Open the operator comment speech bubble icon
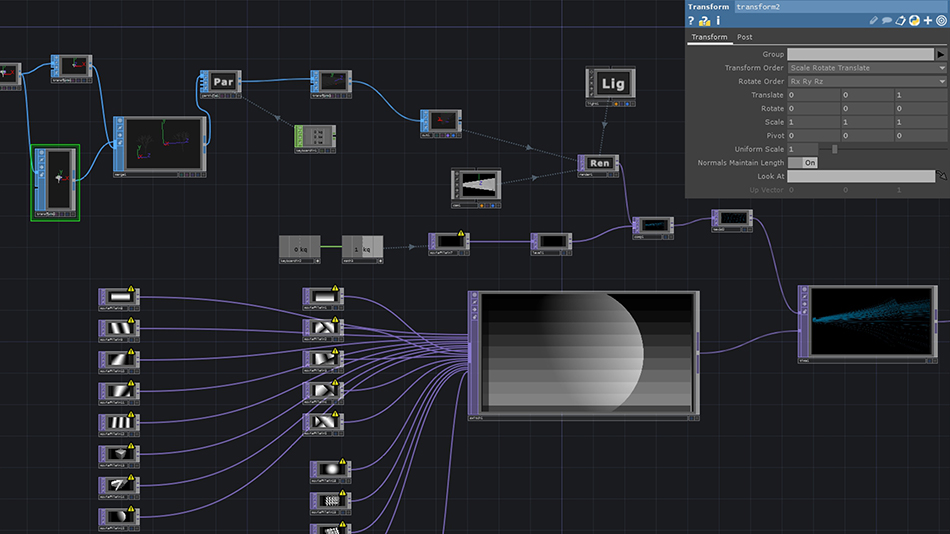The width and height of the screenshot is (950, 534). pyautogui.click(x=887, y=21)
